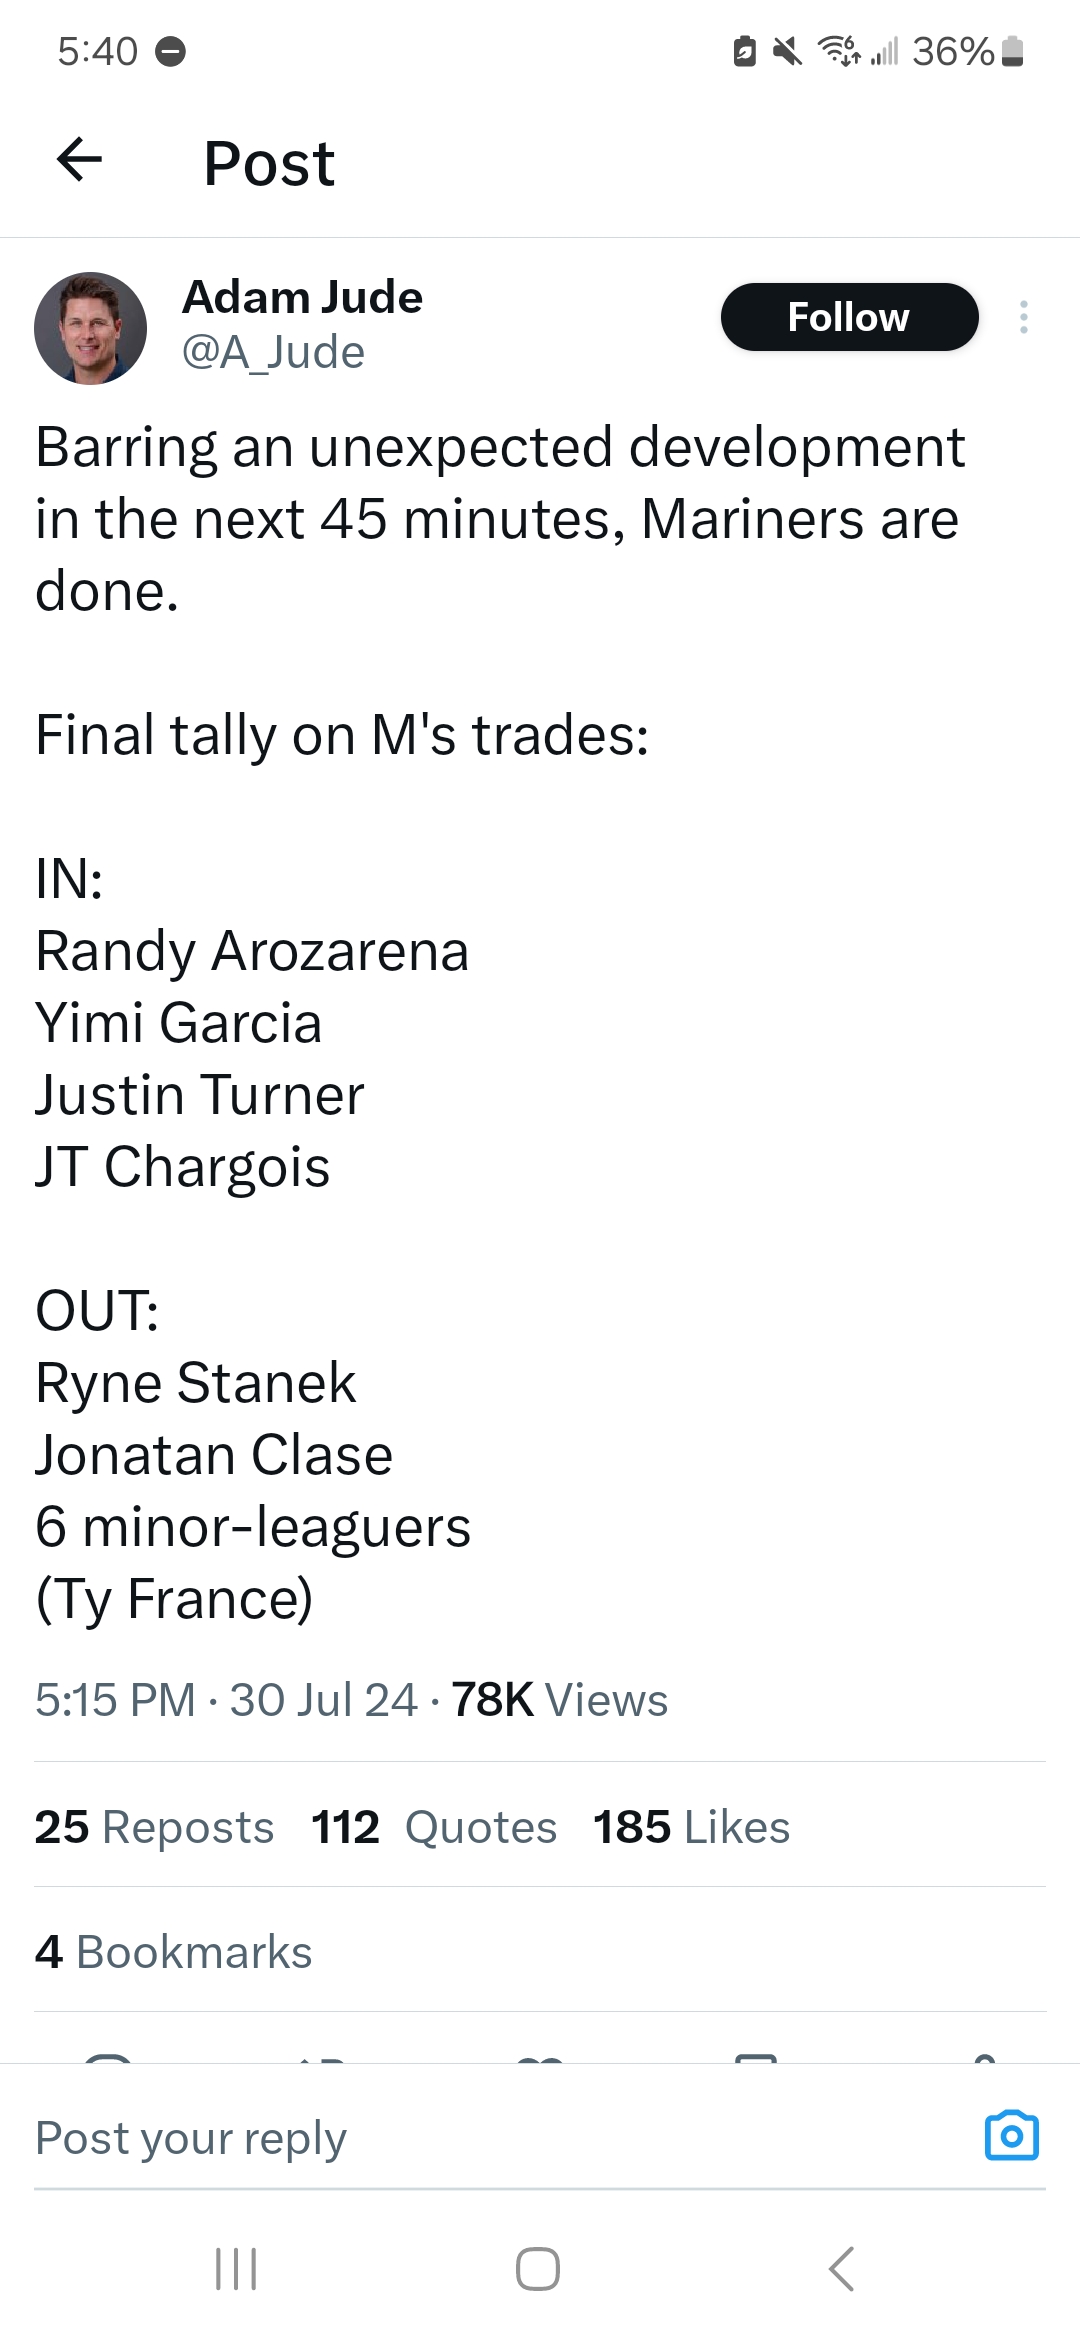1080x2340 pixels.
Task: Tap the battery icon in status bar
Action: (1012, 50)
